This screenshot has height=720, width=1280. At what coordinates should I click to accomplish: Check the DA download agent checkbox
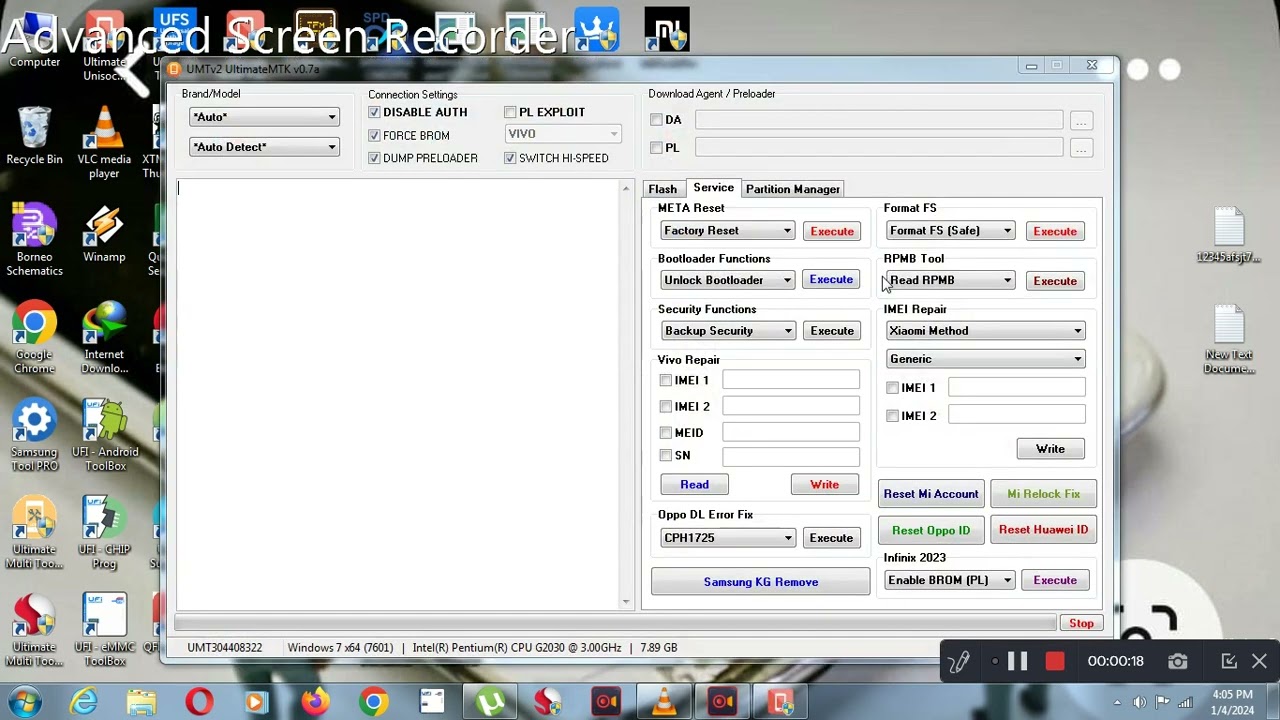click(656, 120)
